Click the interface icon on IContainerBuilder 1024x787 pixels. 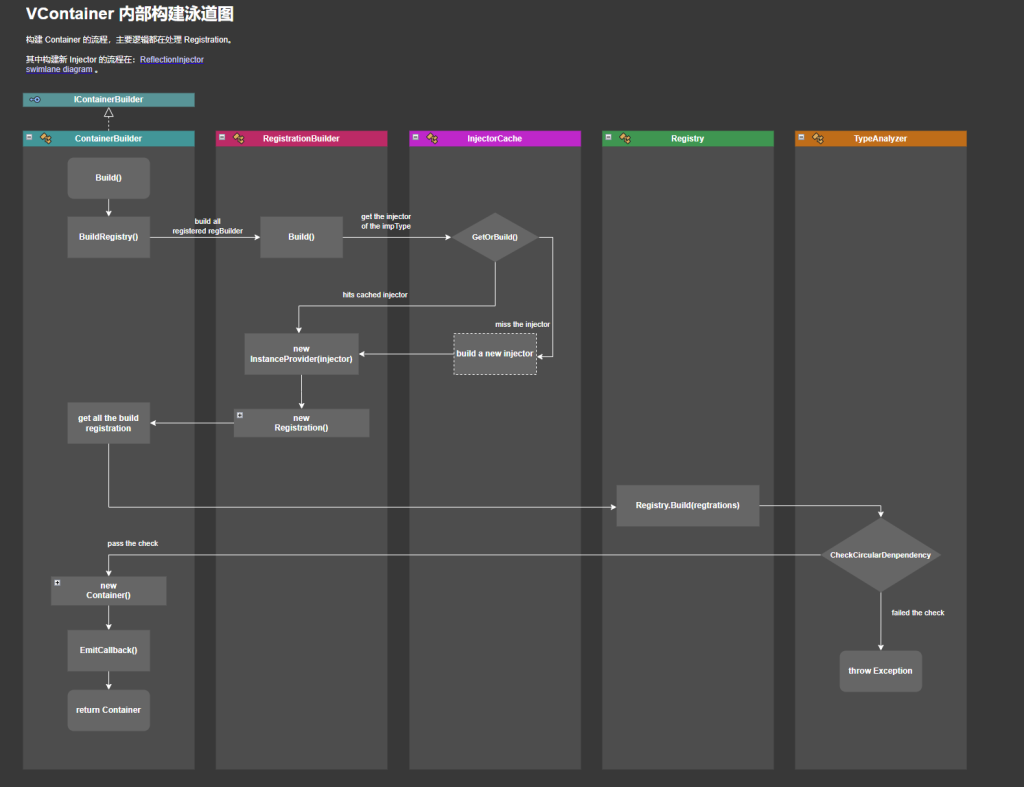point(35,100)
